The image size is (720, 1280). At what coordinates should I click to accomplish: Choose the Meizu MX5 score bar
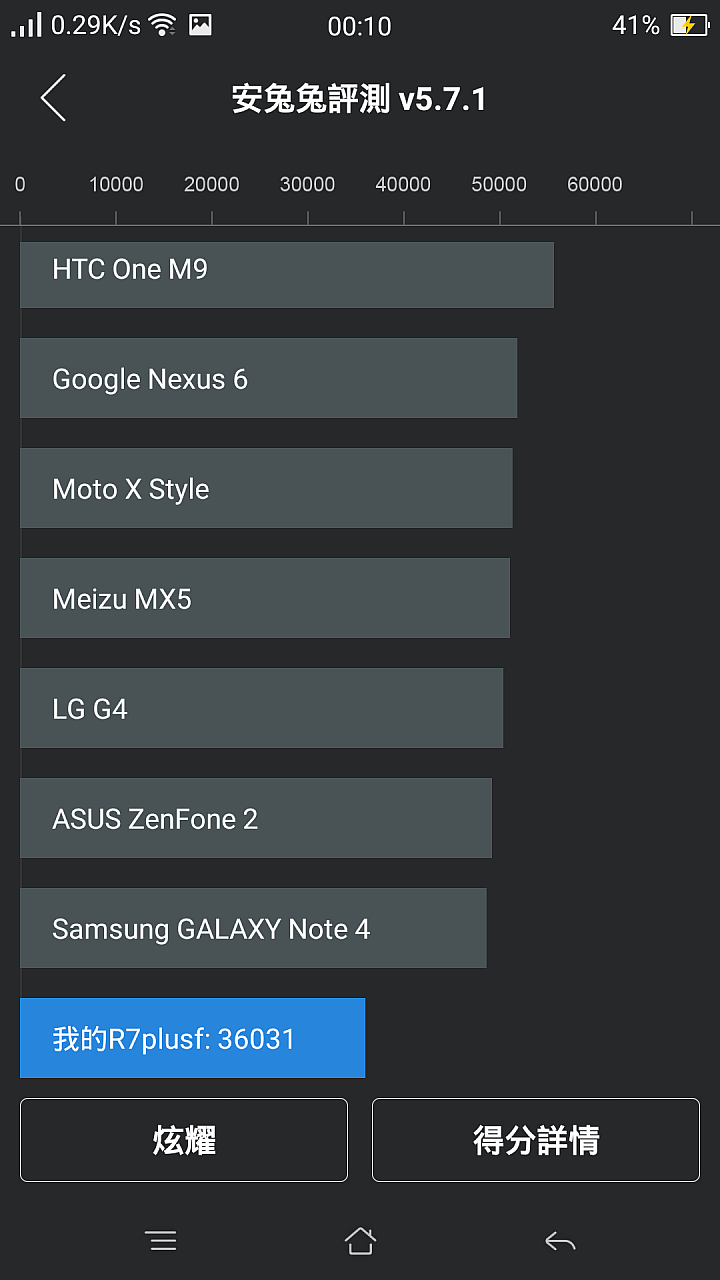(265, 598)
